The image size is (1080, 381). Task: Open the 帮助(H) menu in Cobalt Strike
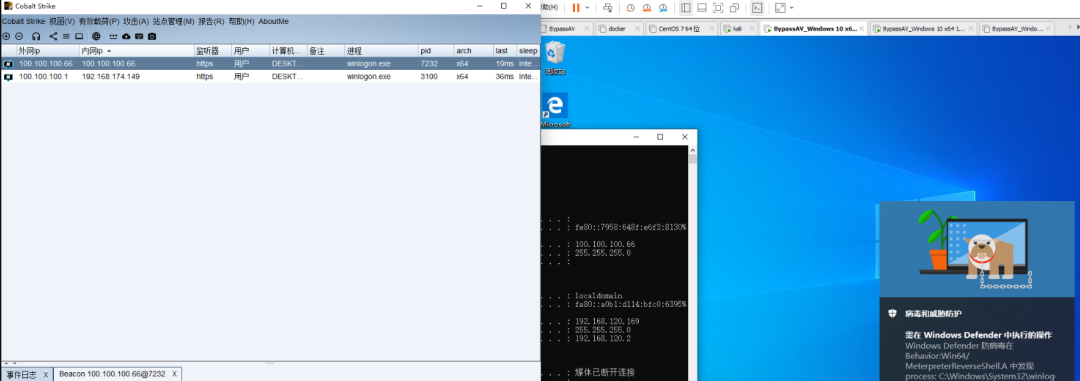coord(241,21)
